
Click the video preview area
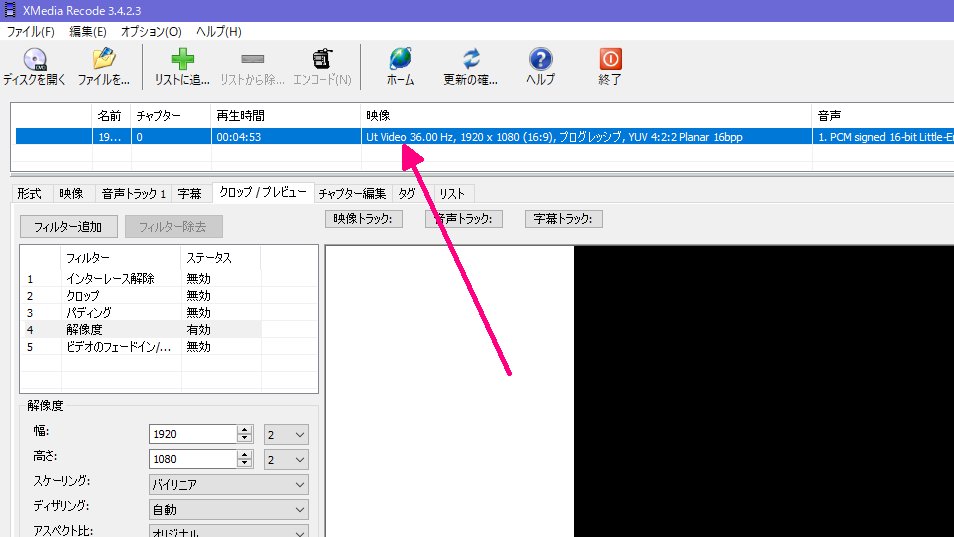coord(639,391)
